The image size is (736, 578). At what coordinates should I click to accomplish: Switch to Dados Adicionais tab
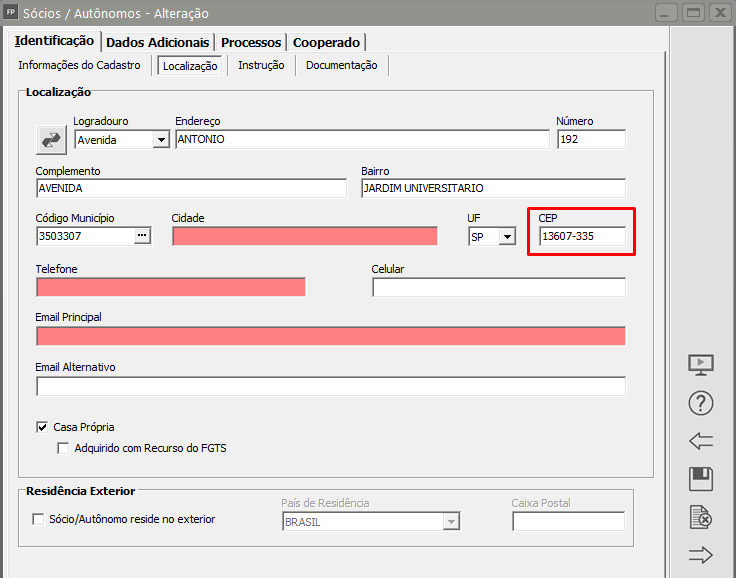click(157, 42)
